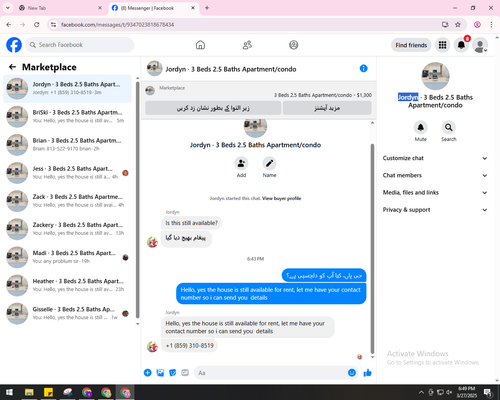The height and width of the screenshot is (400, 500).
Task: Click the More actions Urdu button
Action: tap(327, 108)
